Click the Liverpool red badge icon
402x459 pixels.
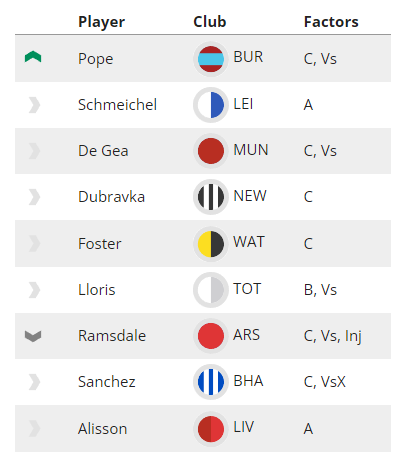tap(211, 428)
